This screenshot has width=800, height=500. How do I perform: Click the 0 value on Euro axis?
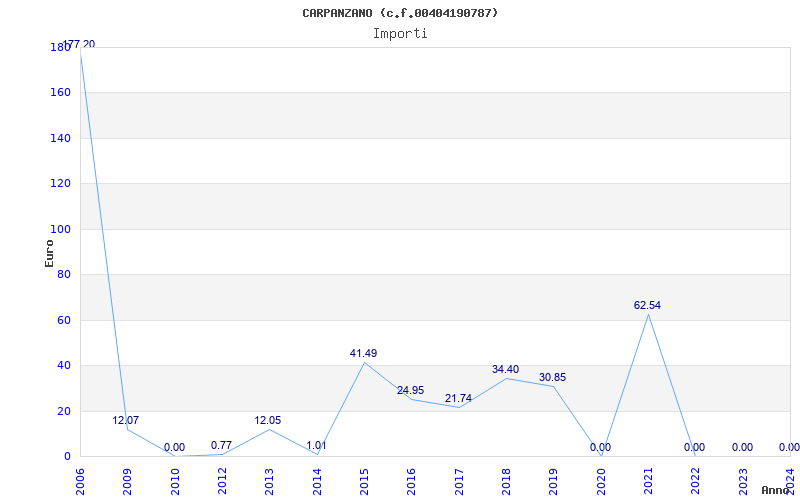(67, 457)
